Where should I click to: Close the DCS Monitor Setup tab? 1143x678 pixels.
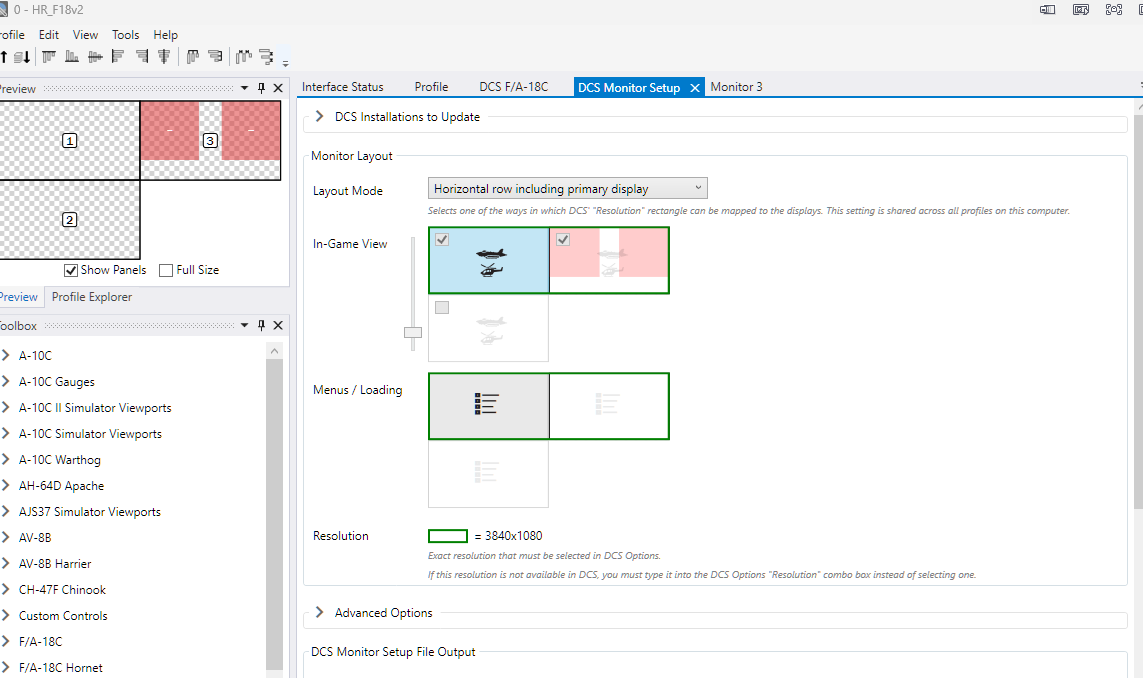[695, 87]
